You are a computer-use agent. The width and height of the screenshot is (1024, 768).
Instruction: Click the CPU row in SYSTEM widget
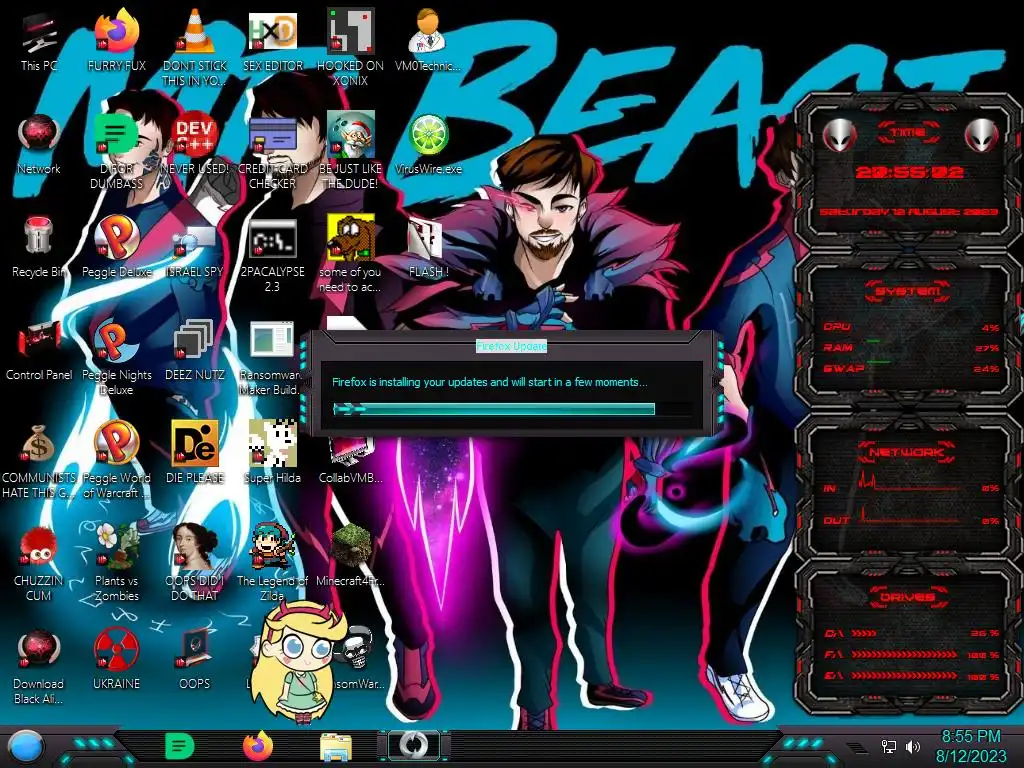(910, 327)
